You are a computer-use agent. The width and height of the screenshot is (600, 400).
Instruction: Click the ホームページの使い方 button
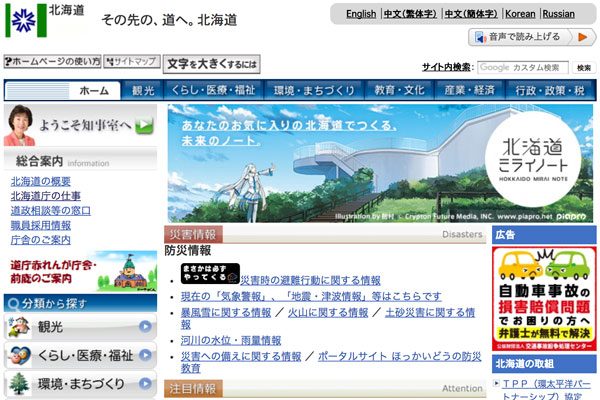(52, 62)
